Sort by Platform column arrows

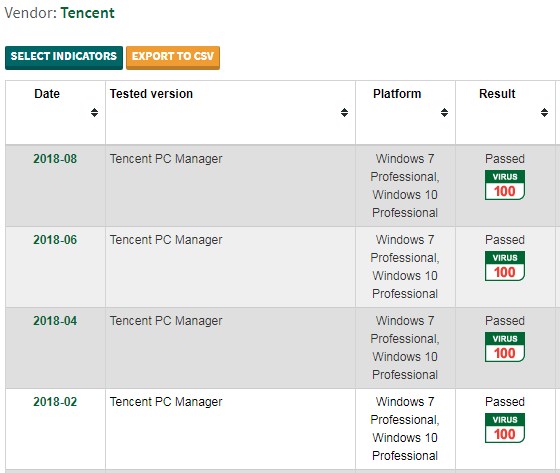pyautogui.click(x=444, y=113)
